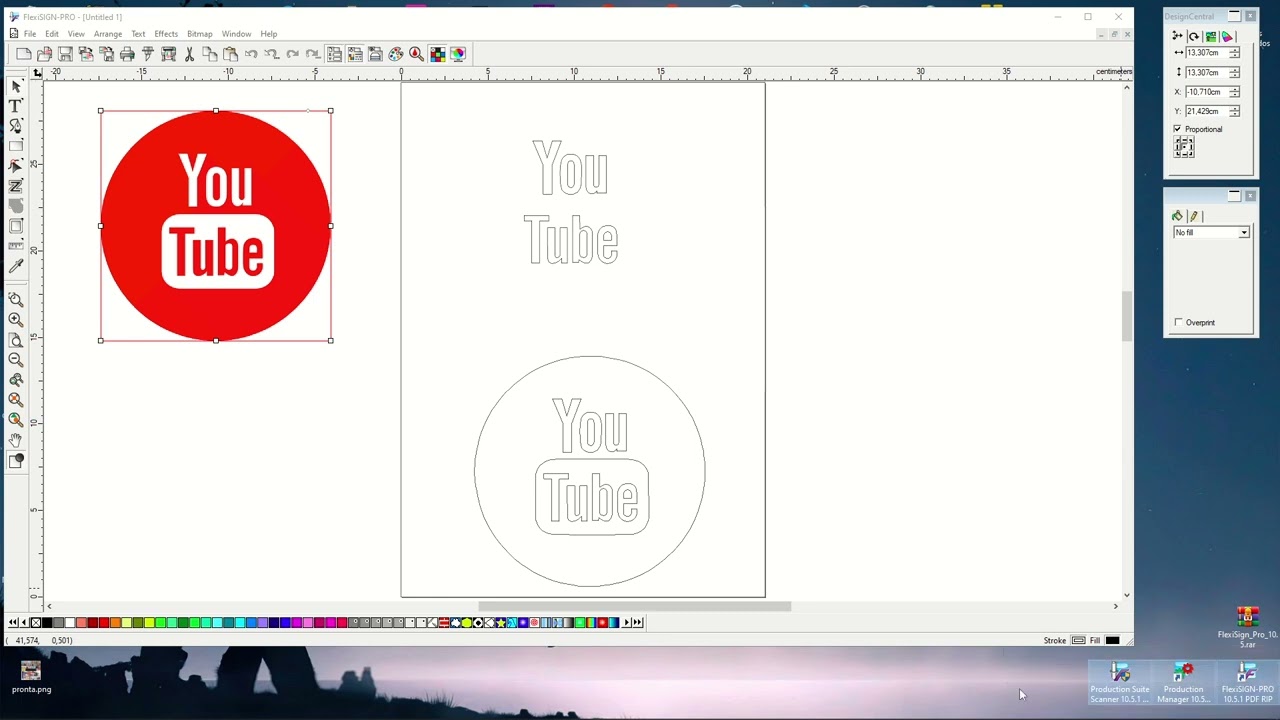The image size is (1280, 720).
Task: Open Production Suite Scanner desktop shortcut
Action: [1120, 683]
